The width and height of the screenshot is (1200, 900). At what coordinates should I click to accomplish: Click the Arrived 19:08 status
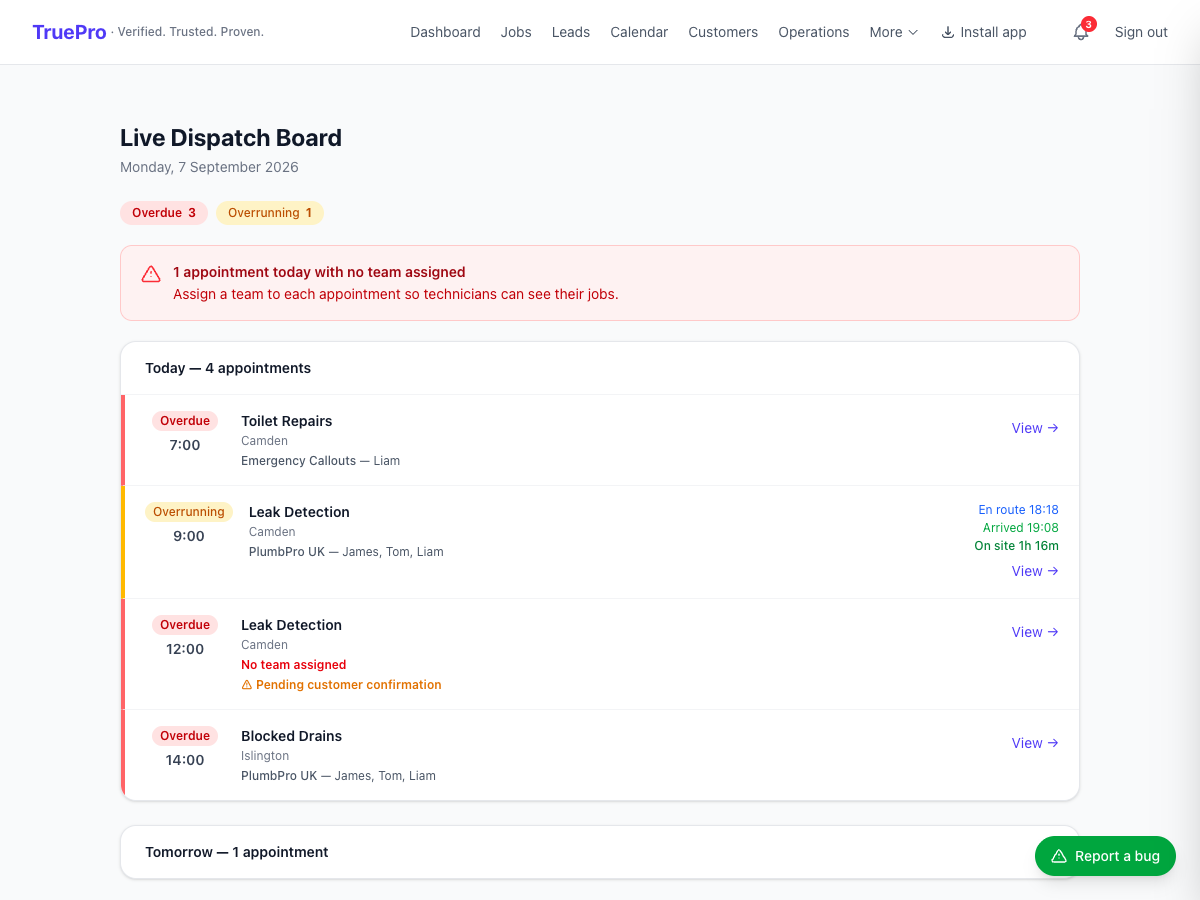click(1020, 528)
